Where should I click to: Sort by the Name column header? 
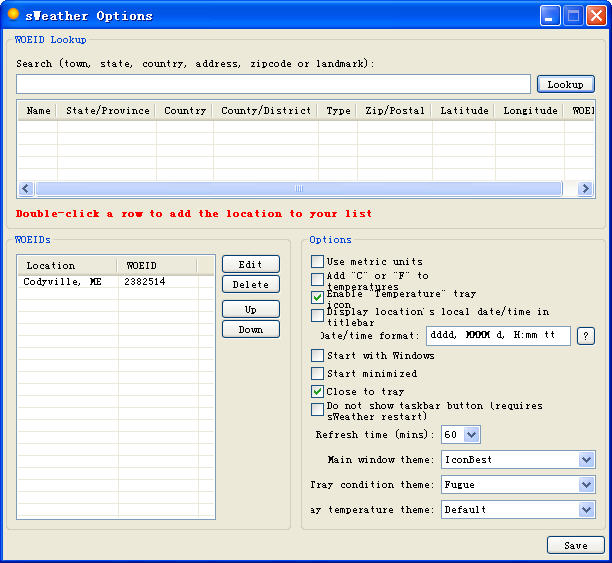(38, 111)
